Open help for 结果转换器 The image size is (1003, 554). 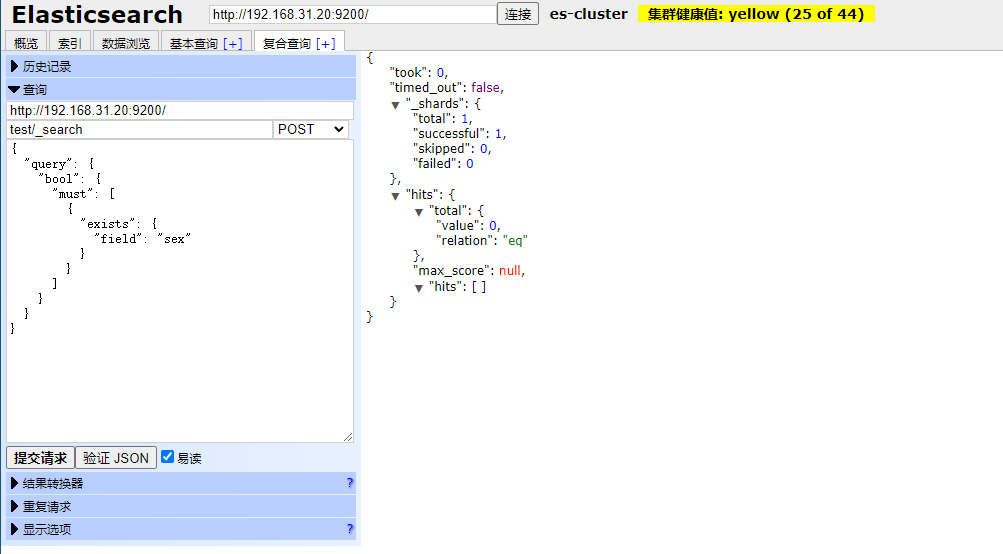click(x=350, y=483)
